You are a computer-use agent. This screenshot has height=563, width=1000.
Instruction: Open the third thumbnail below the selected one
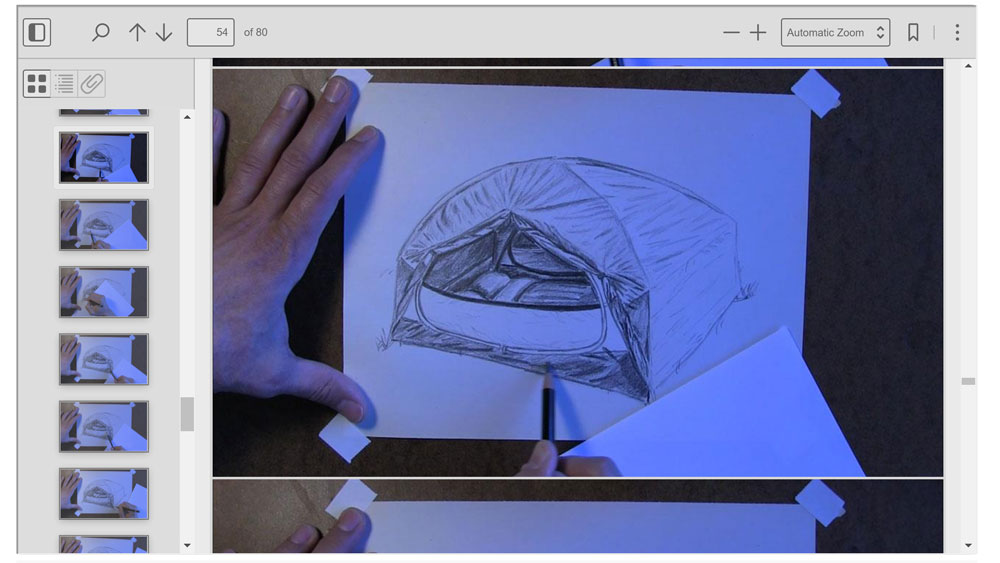pos(104,359)
